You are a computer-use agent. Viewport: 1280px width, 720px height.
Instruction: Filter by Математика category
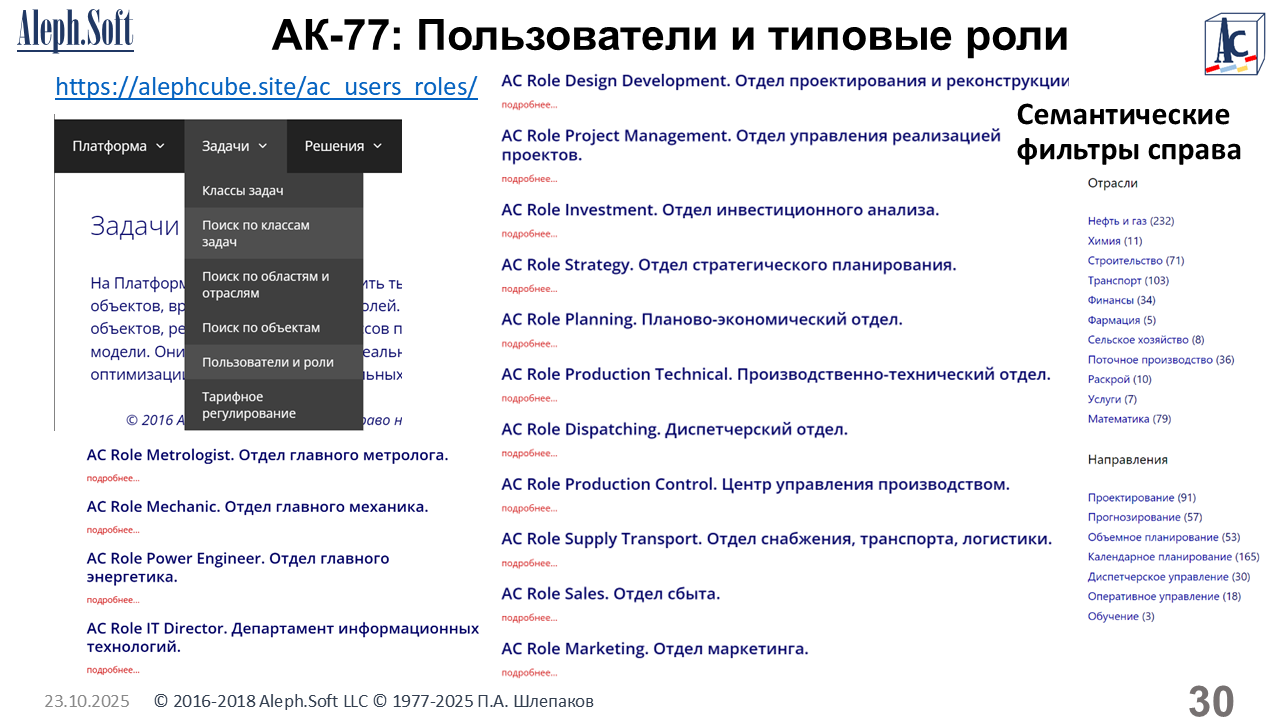(x=1129, y=419)
